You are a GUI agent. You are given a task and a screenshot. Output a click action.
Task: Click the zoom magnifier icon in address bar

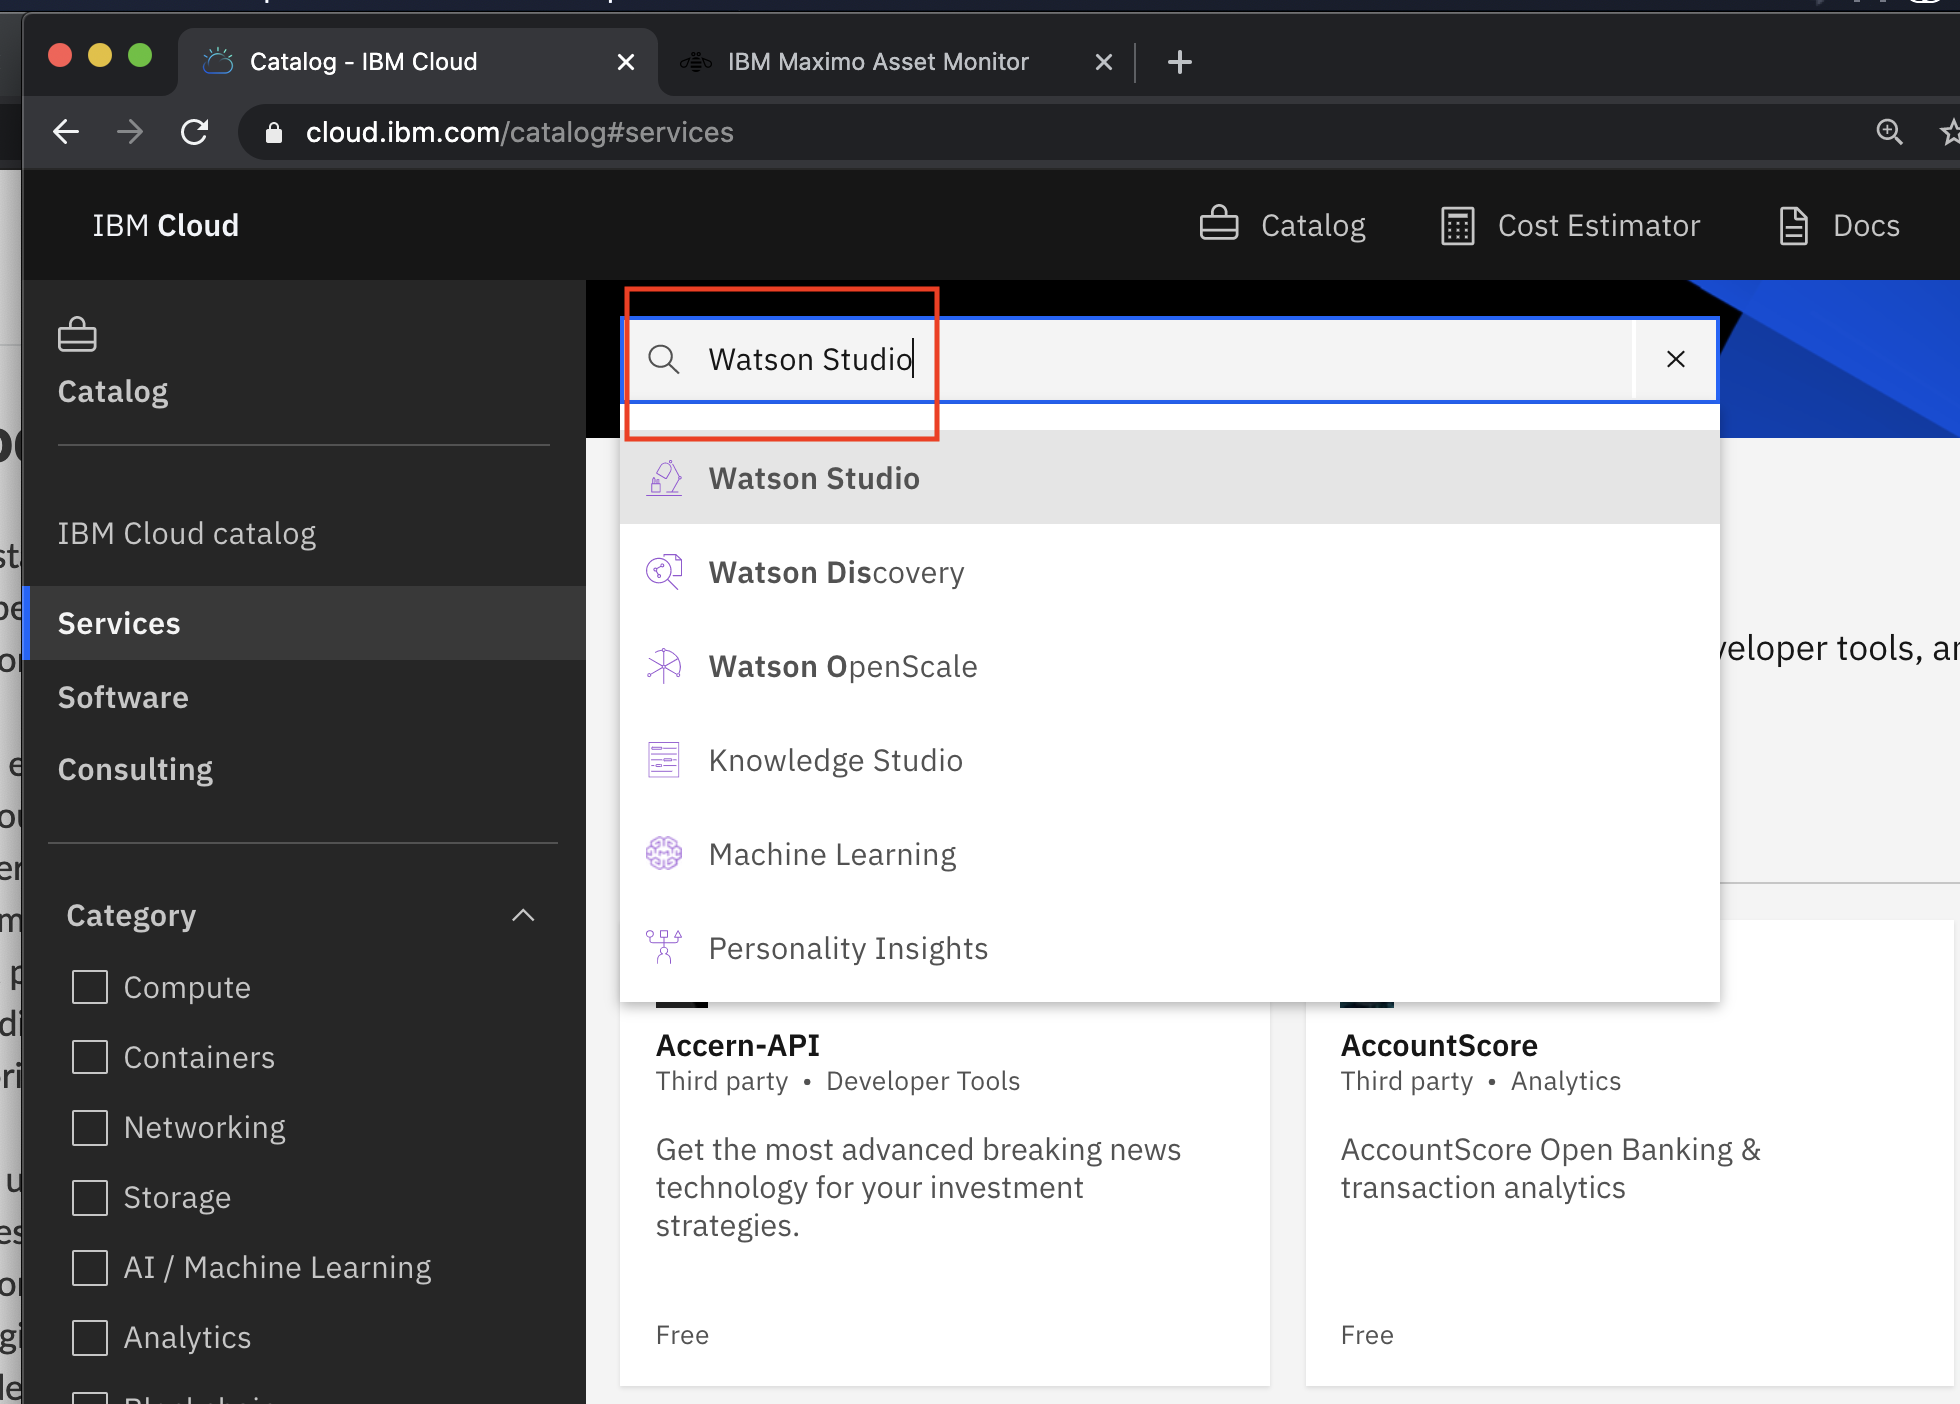[1889, 132]
